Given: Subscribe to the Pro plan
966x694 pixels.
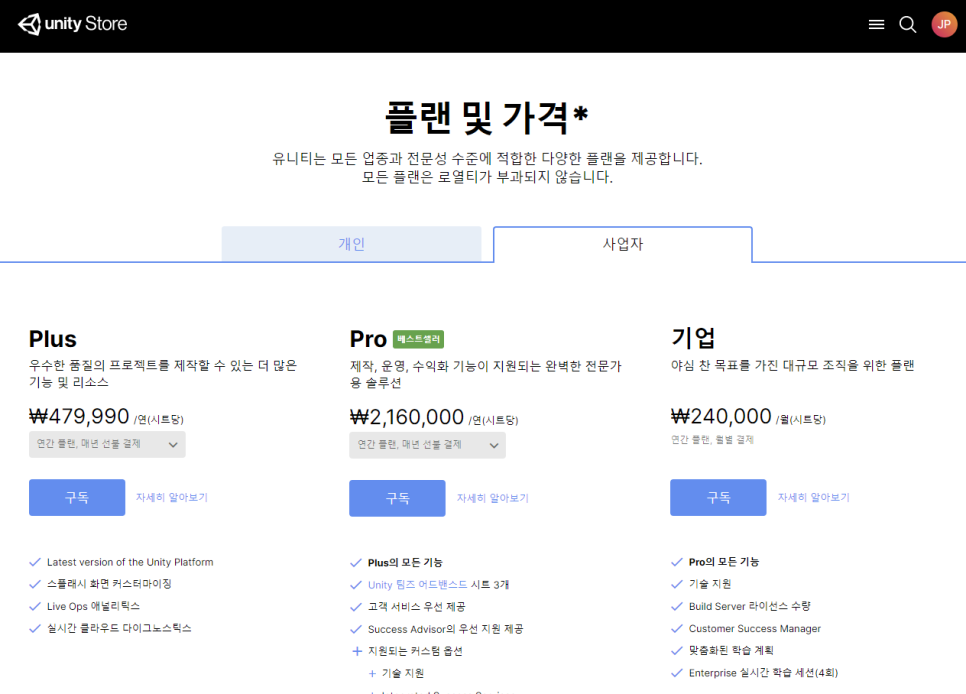Looking at the screenshot, I should click(397, 498).
